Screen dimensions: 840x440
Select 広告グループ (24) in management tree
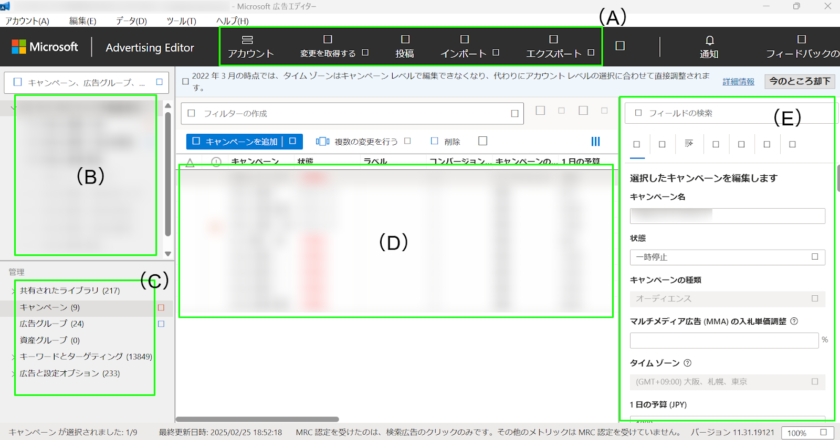pyautogui.click(x=51, y=323)
